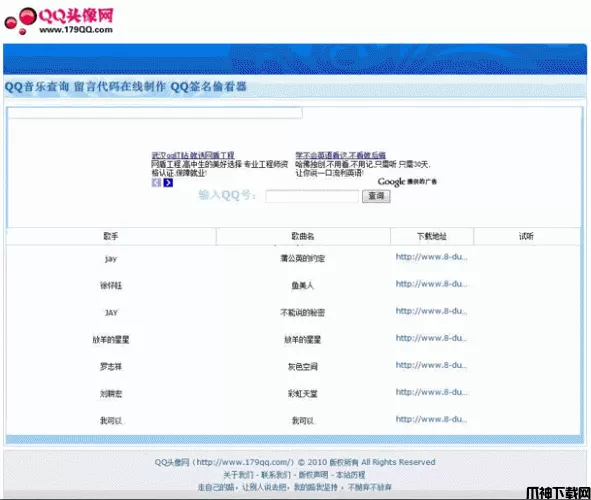Open the 本站历程 footer link
The width and height of the screenshot is (591, 500).
[x=351, y=475]
